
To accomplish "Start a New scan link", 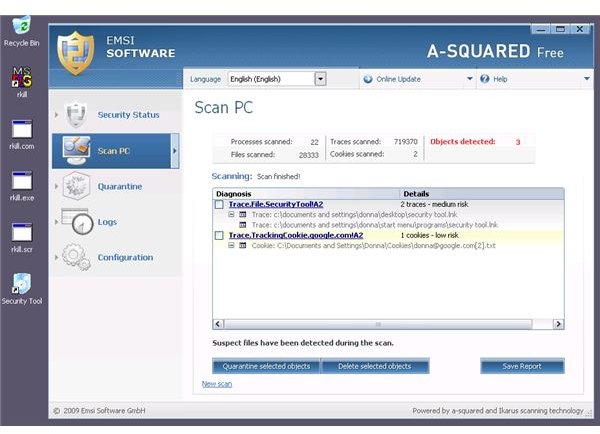I will pyautogui.click(x=217, y=384).
